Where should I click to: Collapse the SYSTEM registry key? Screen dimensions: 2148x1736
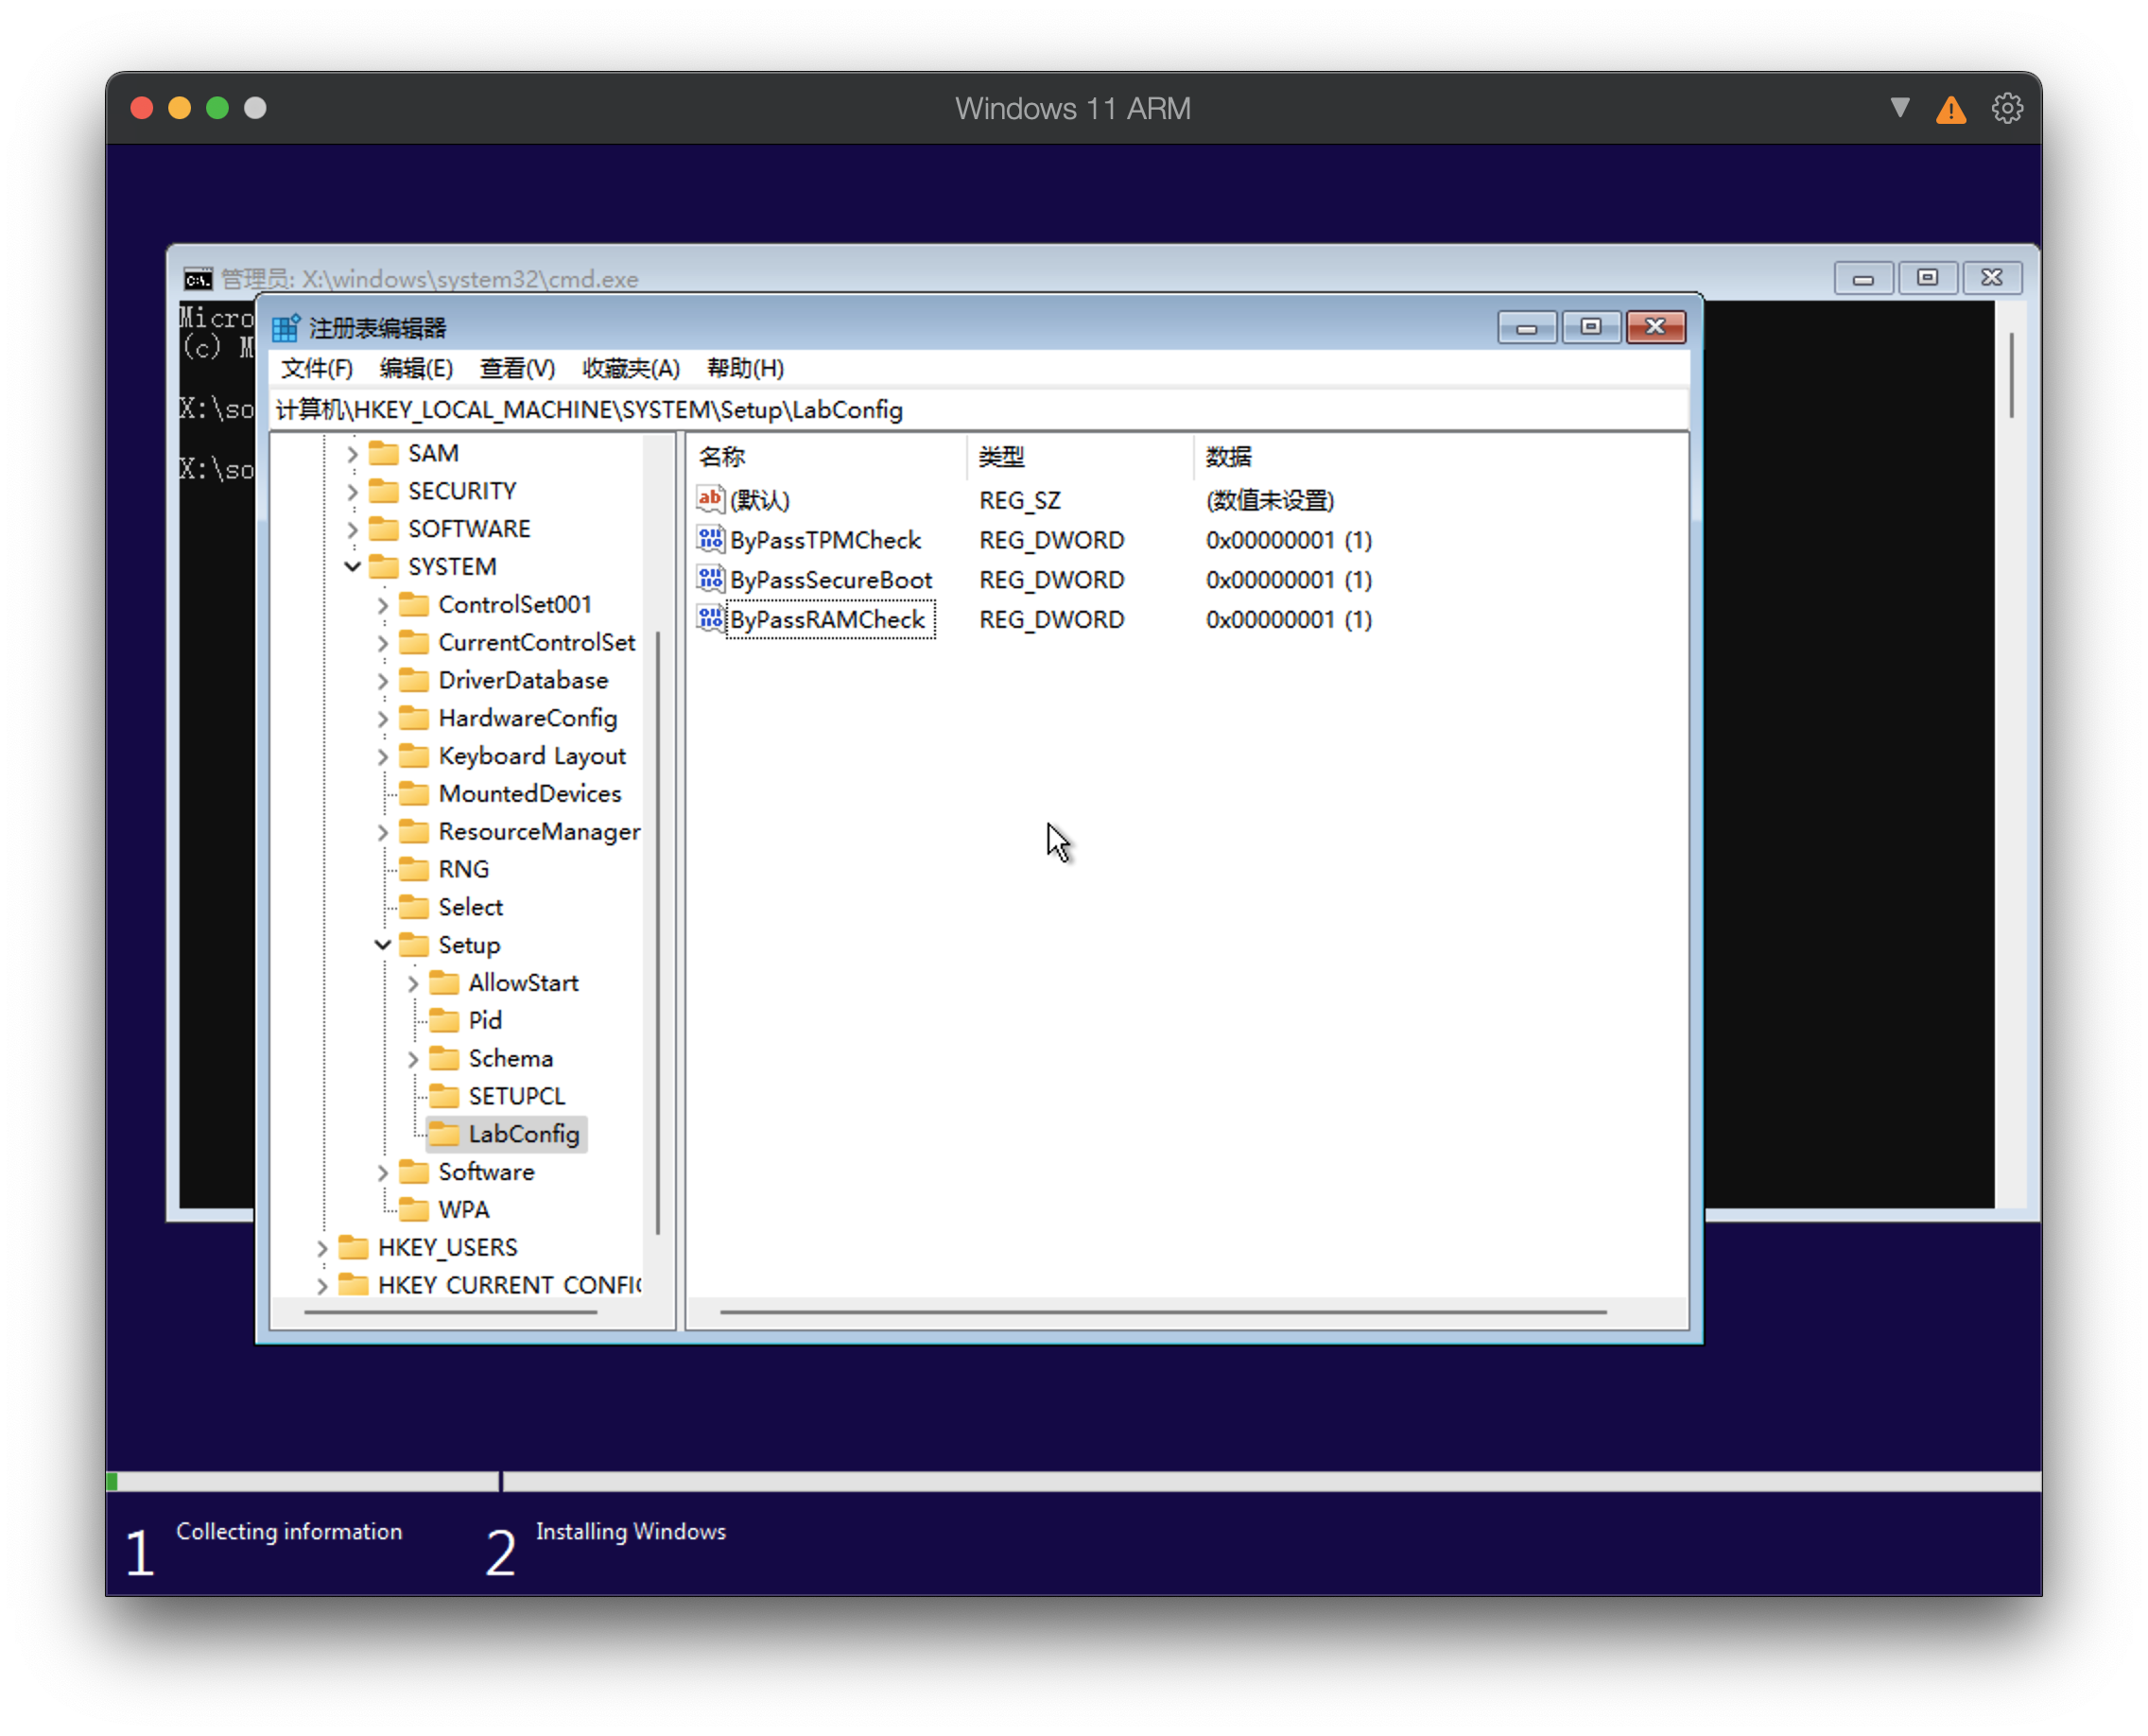pos(352,567)
